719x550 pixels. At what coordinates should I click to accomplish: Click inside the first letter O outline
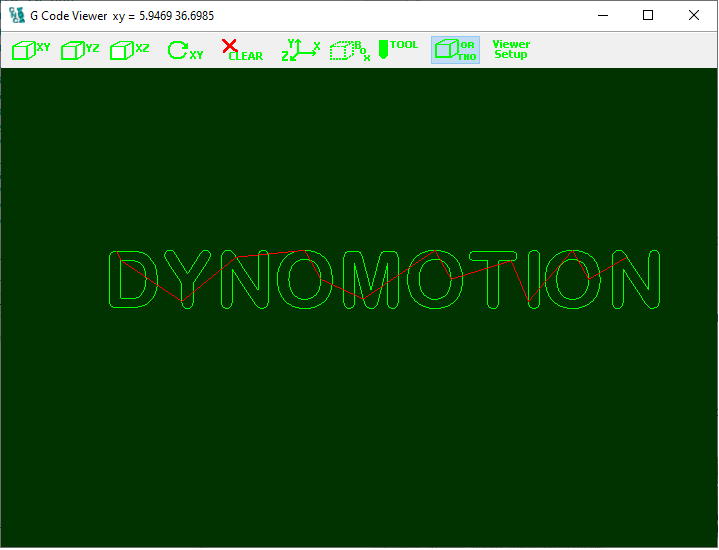point(306,279)
